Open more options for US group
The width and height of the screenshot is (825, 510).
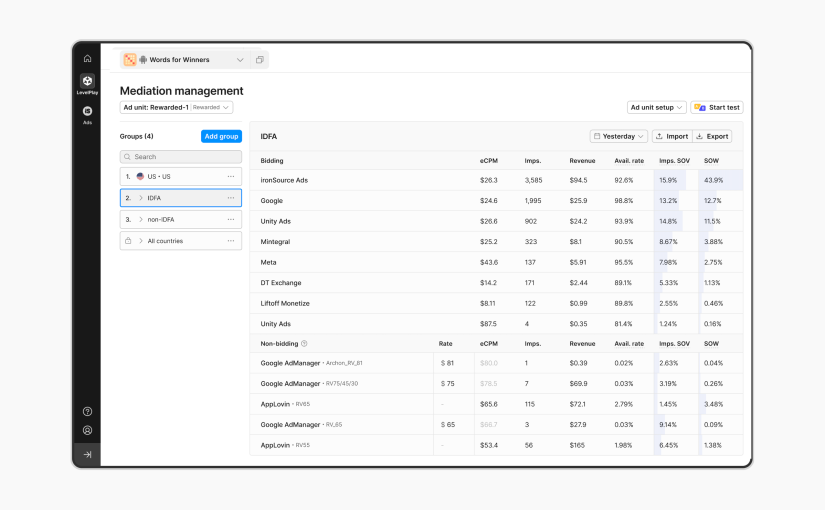click(x=231, y=176)
